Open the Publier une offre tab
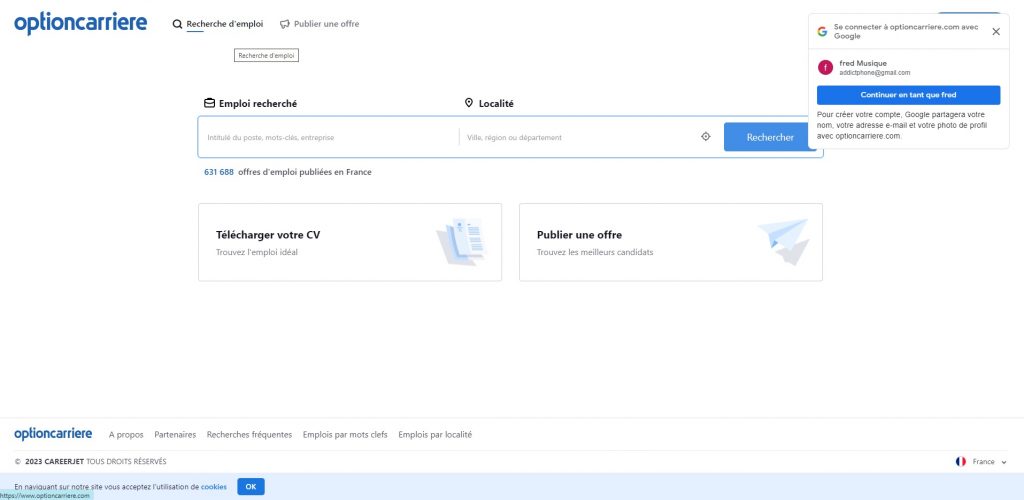The width and height of the screenshot is (1024, 500). (319, 24)
